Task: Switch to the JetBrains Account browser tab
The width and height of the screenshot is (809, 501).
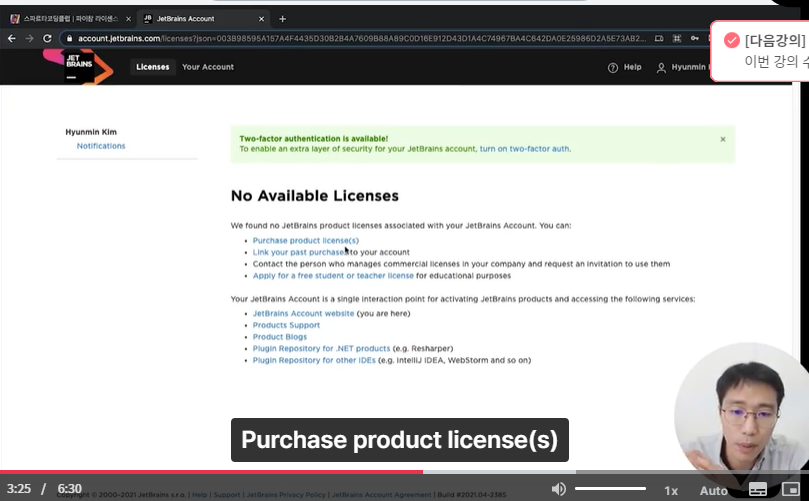Action: pyautogui.click(x=204, y=19)
